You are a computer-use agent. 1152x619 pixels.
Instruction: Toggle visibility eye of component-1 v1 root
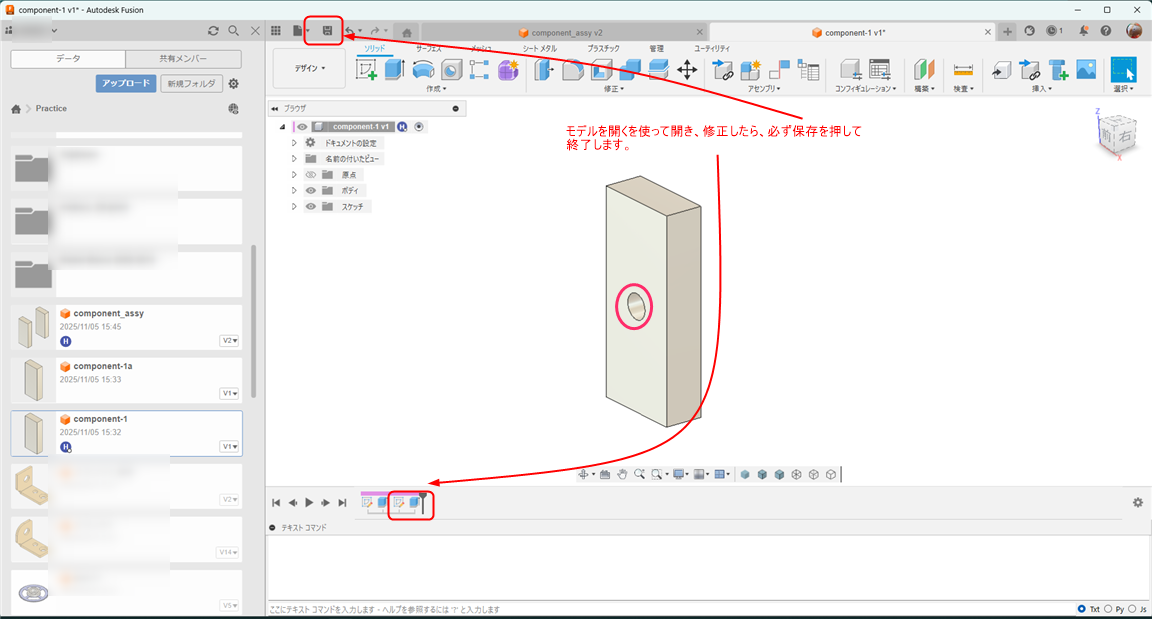[302, 127]
